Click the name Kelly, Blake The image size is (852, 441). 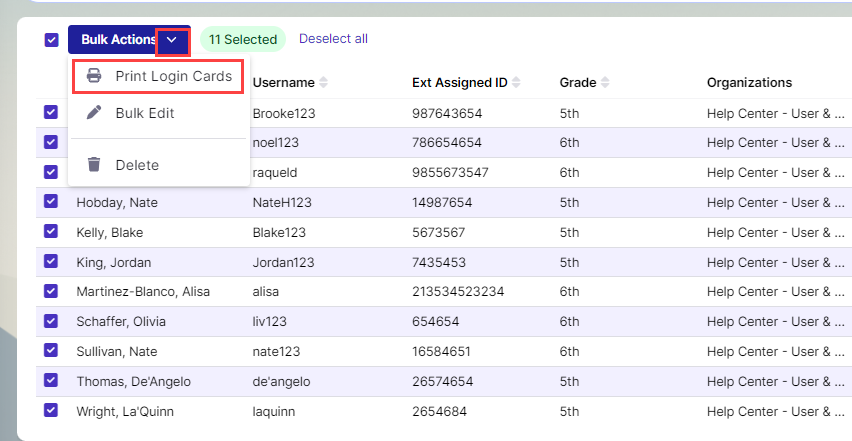(x=108, y=232)
